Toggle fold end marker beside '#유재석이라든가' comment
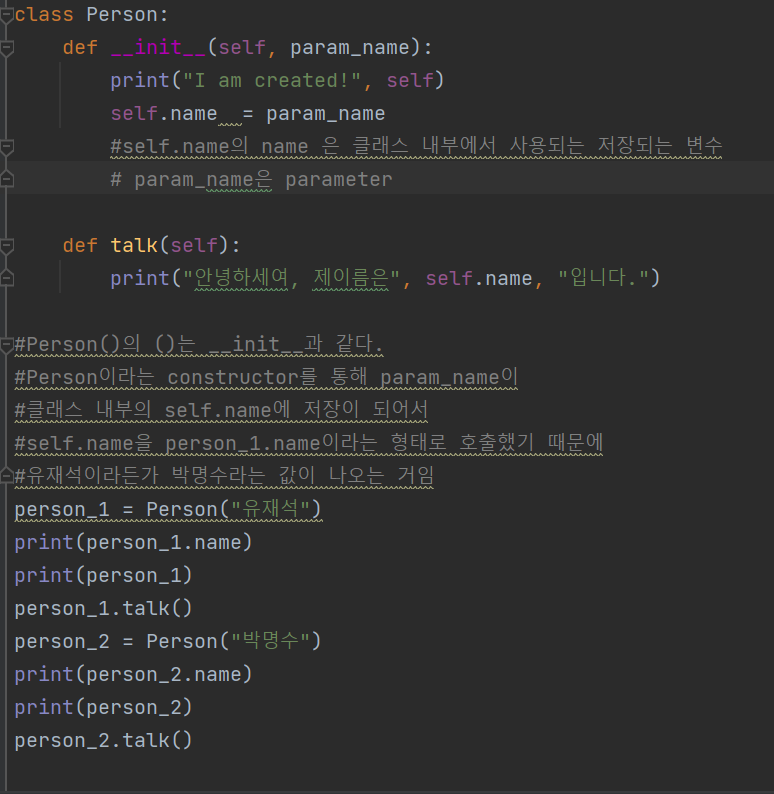Image resolution: width=774 pixels, height=794 pixels. coord(7,475)
